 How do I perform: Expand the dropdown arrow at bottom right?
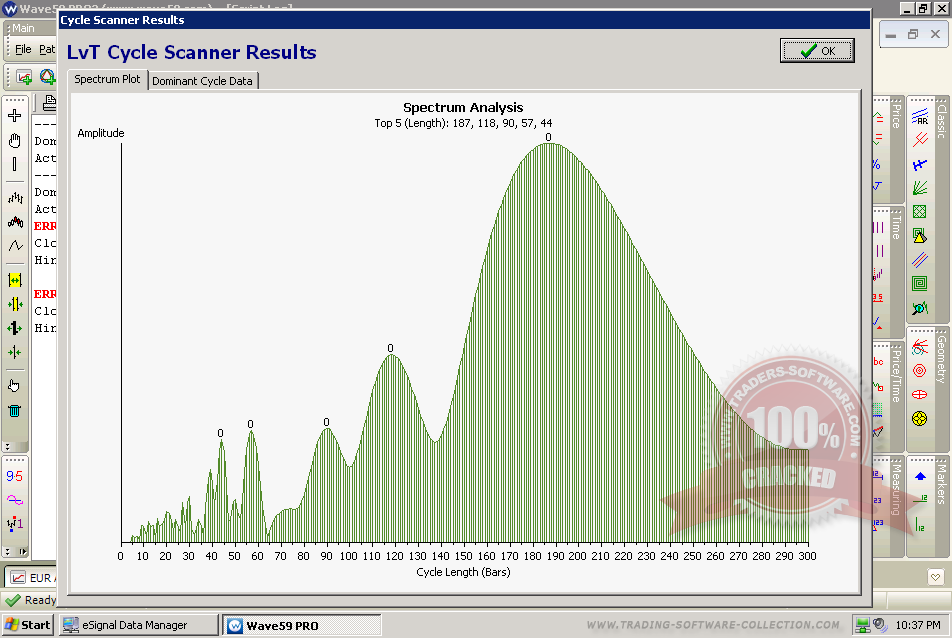point(935,577)
